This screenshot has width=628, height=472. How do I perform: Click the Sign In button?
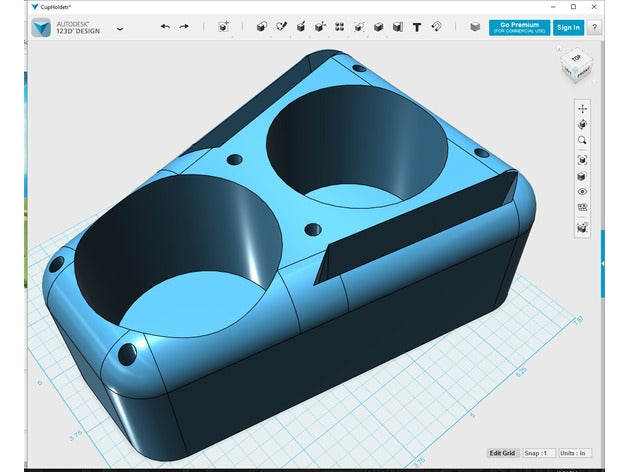click(x=568, y=28)
